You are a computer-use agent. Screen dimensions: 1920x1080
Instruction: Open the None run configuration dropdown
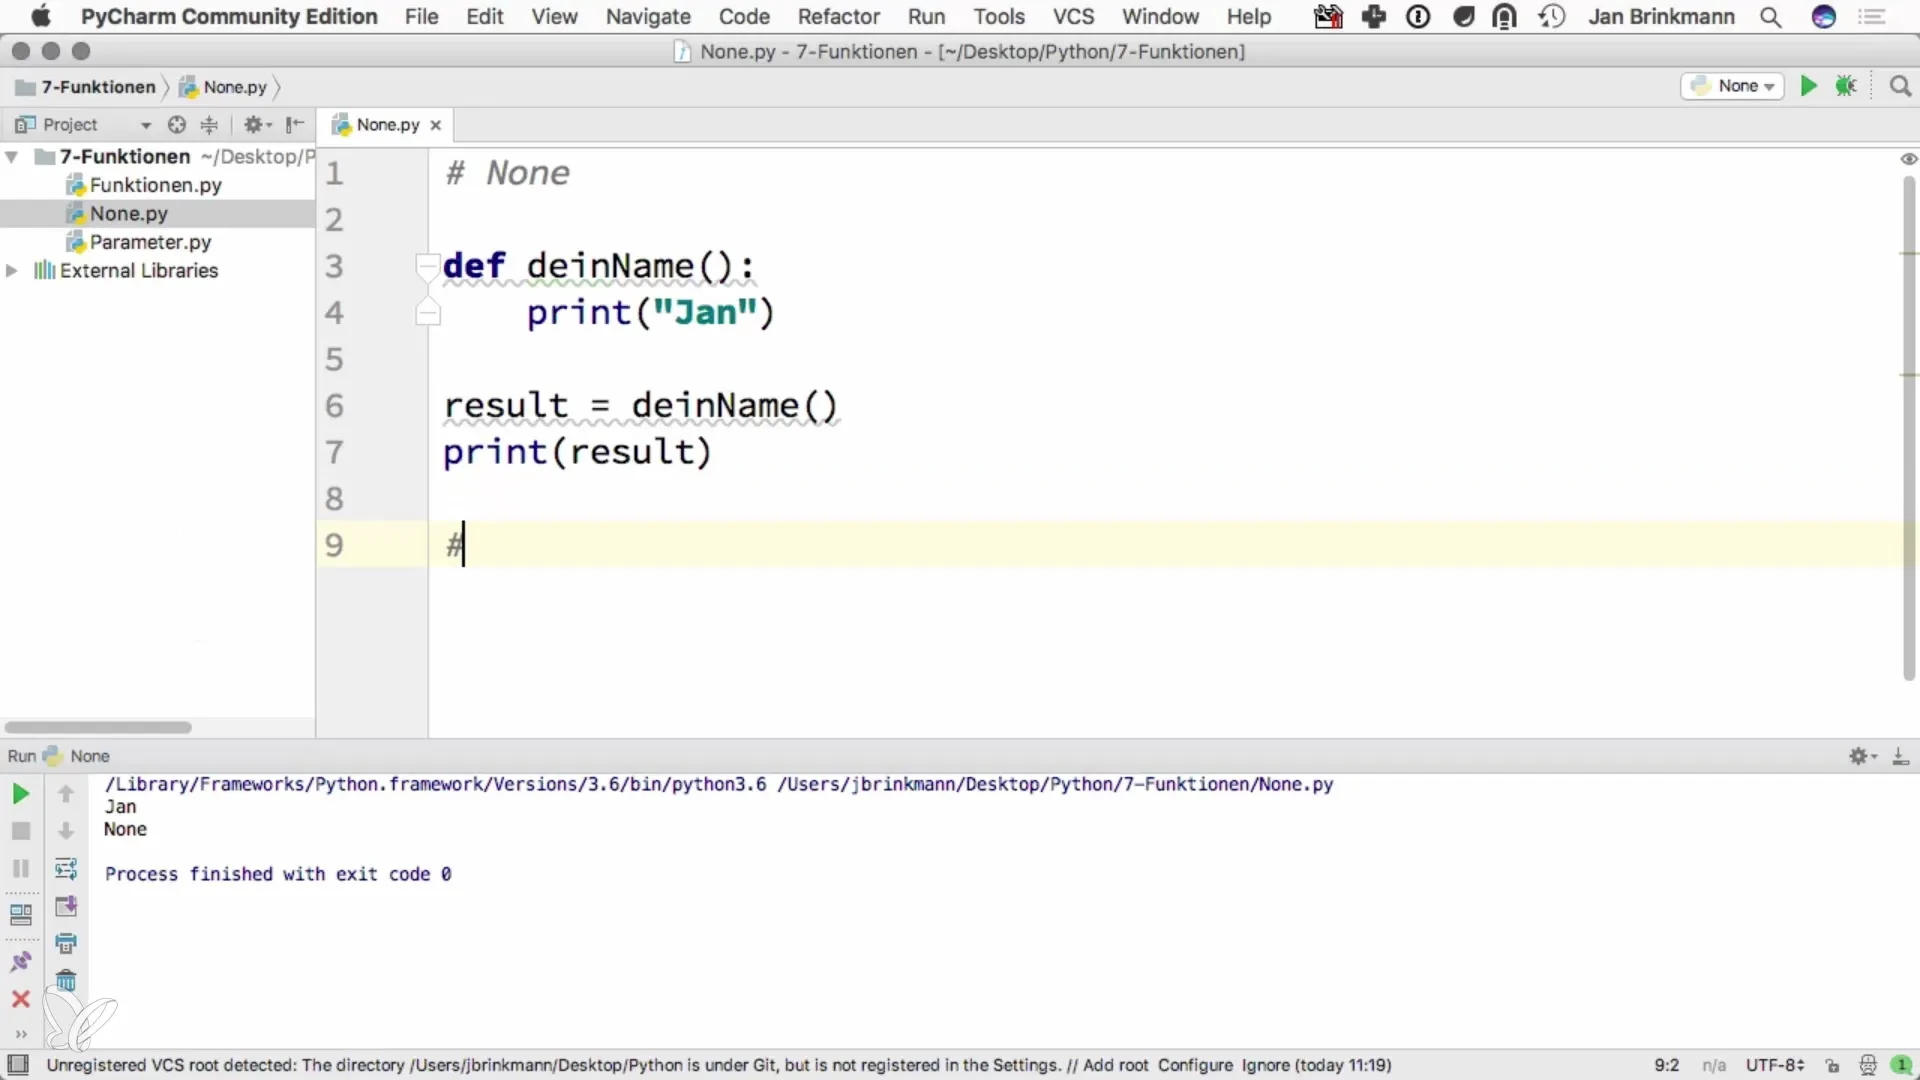coord(1733,86)
